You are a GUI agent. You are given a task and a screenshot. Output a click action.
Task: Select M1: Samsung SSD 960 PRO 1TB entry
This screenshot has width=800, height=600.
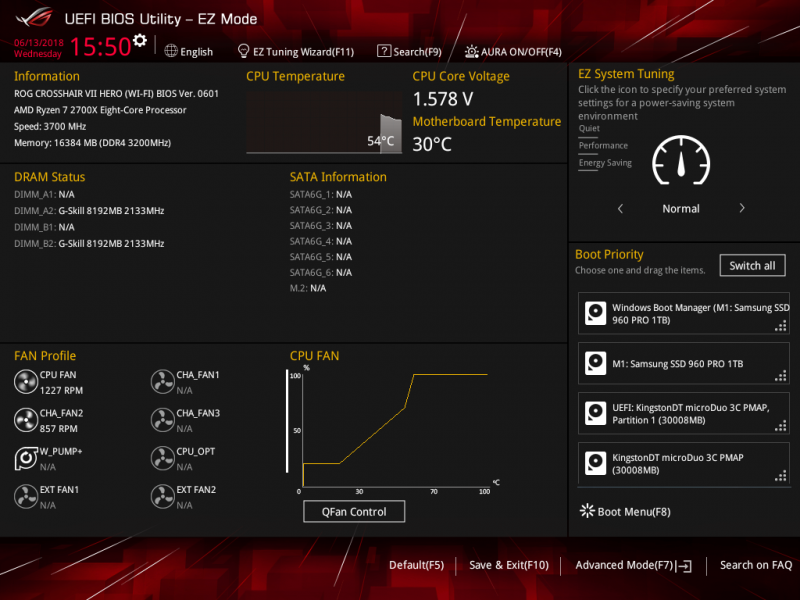click(684, 363)
